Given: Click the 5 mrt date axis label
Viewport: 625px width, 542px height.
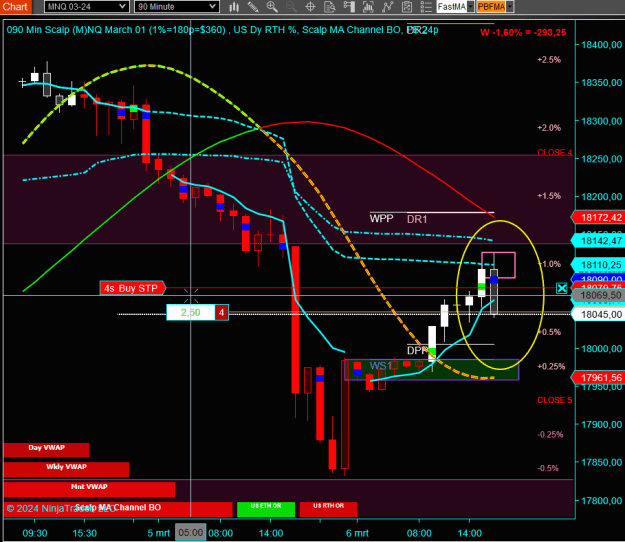Looking at the screenshot, I should [x=158, y=533].
